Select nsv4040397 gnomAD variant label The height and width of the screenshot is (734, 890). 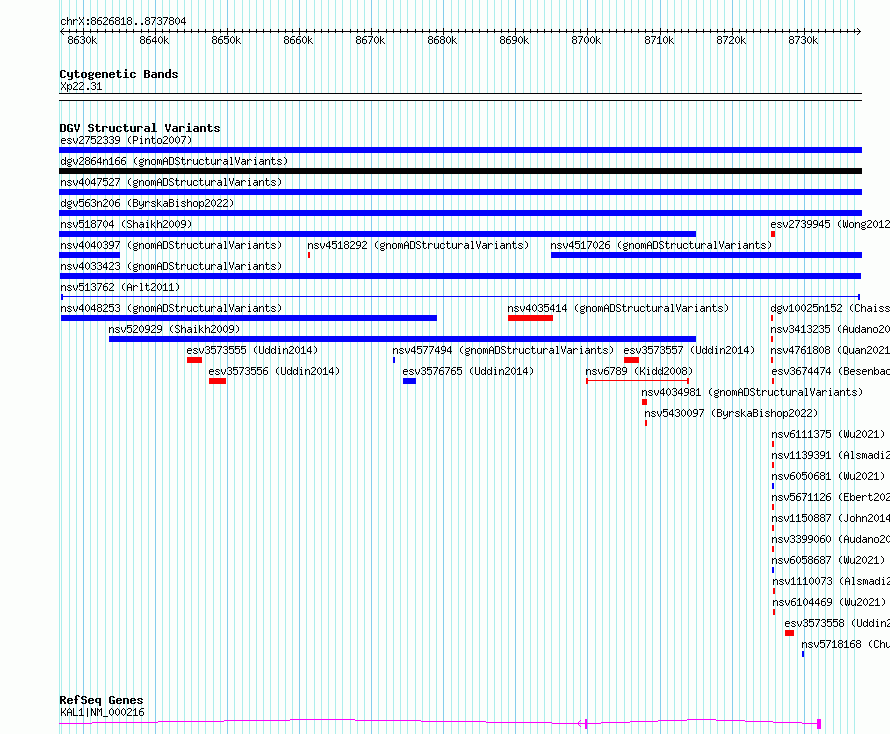pos(171,245)
